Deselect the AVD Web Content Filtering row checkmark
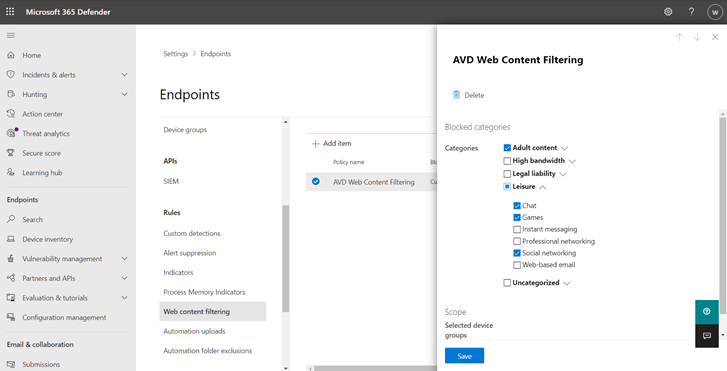The width and height of the screenshot is (727, 371). point(316,181)
